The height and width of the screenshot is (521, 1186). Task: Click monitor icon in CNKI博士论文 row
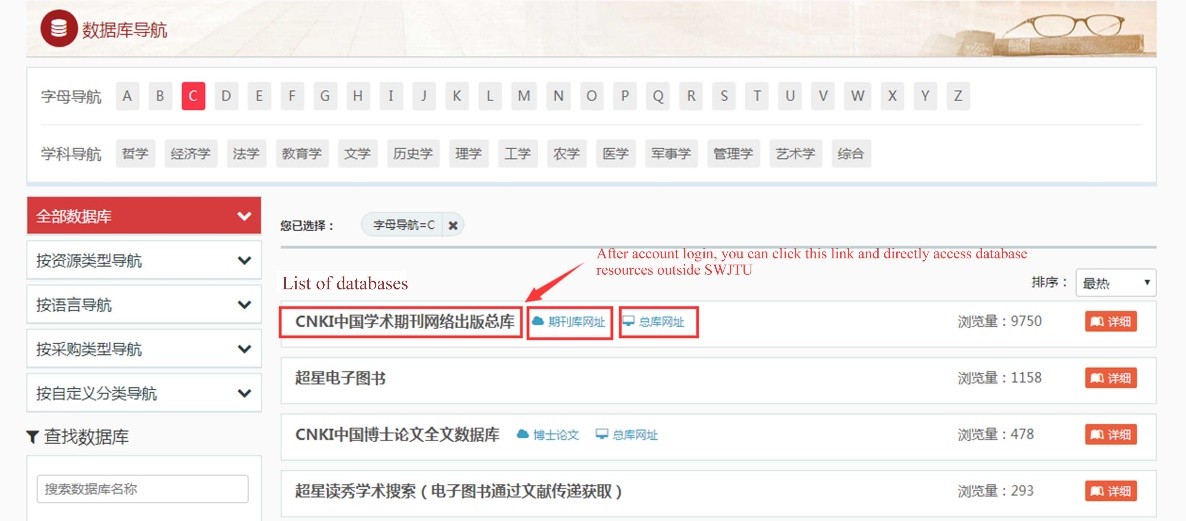tap(602, 434)
